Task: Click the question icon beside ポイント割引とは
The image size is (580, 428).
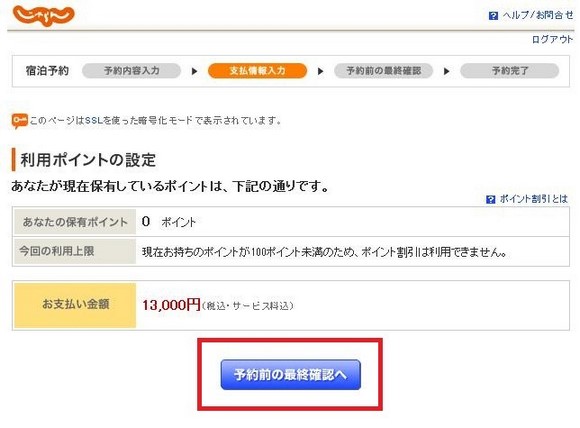Action: click(x=490, y=199)
